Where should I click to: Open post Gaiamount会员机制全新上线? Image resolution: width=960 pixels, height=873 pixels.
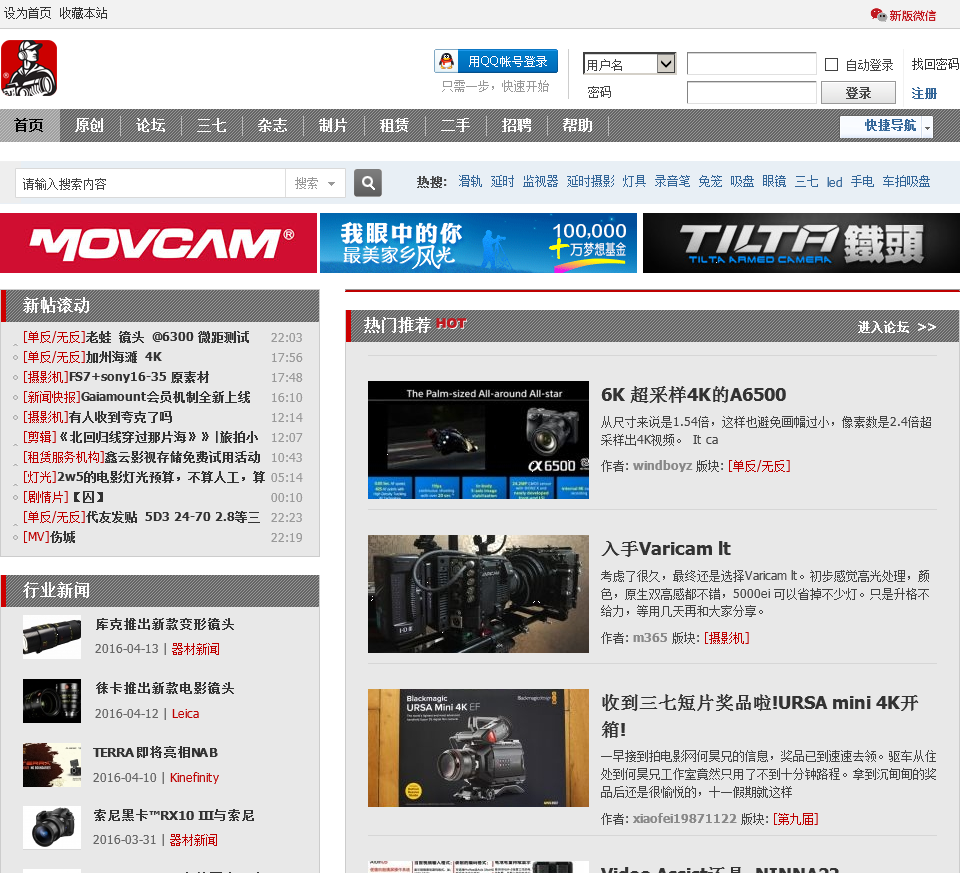[x=165, y=397]
